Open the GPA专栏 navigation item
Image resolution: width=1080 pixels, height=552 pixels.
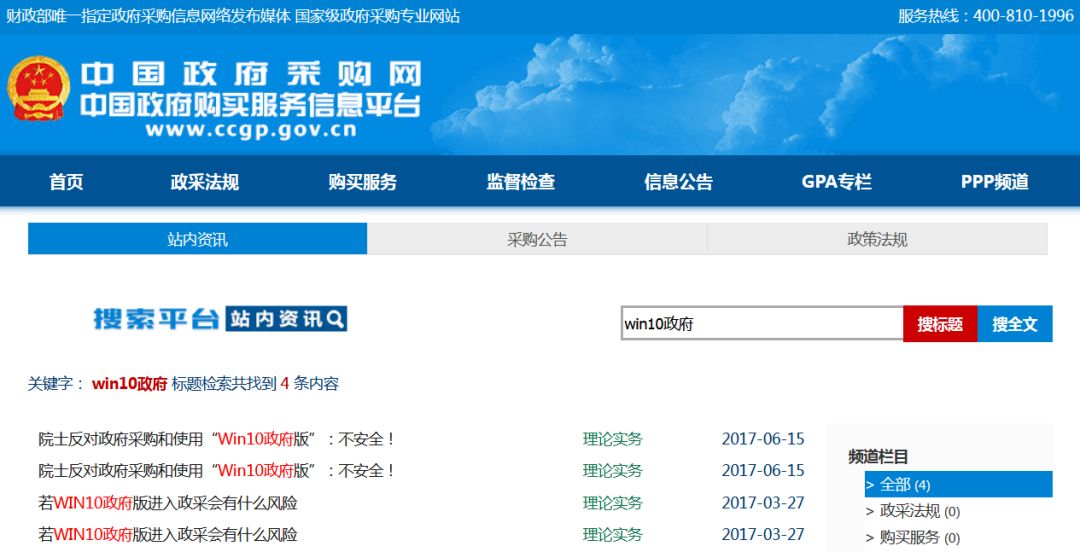[x=837, y=182]
